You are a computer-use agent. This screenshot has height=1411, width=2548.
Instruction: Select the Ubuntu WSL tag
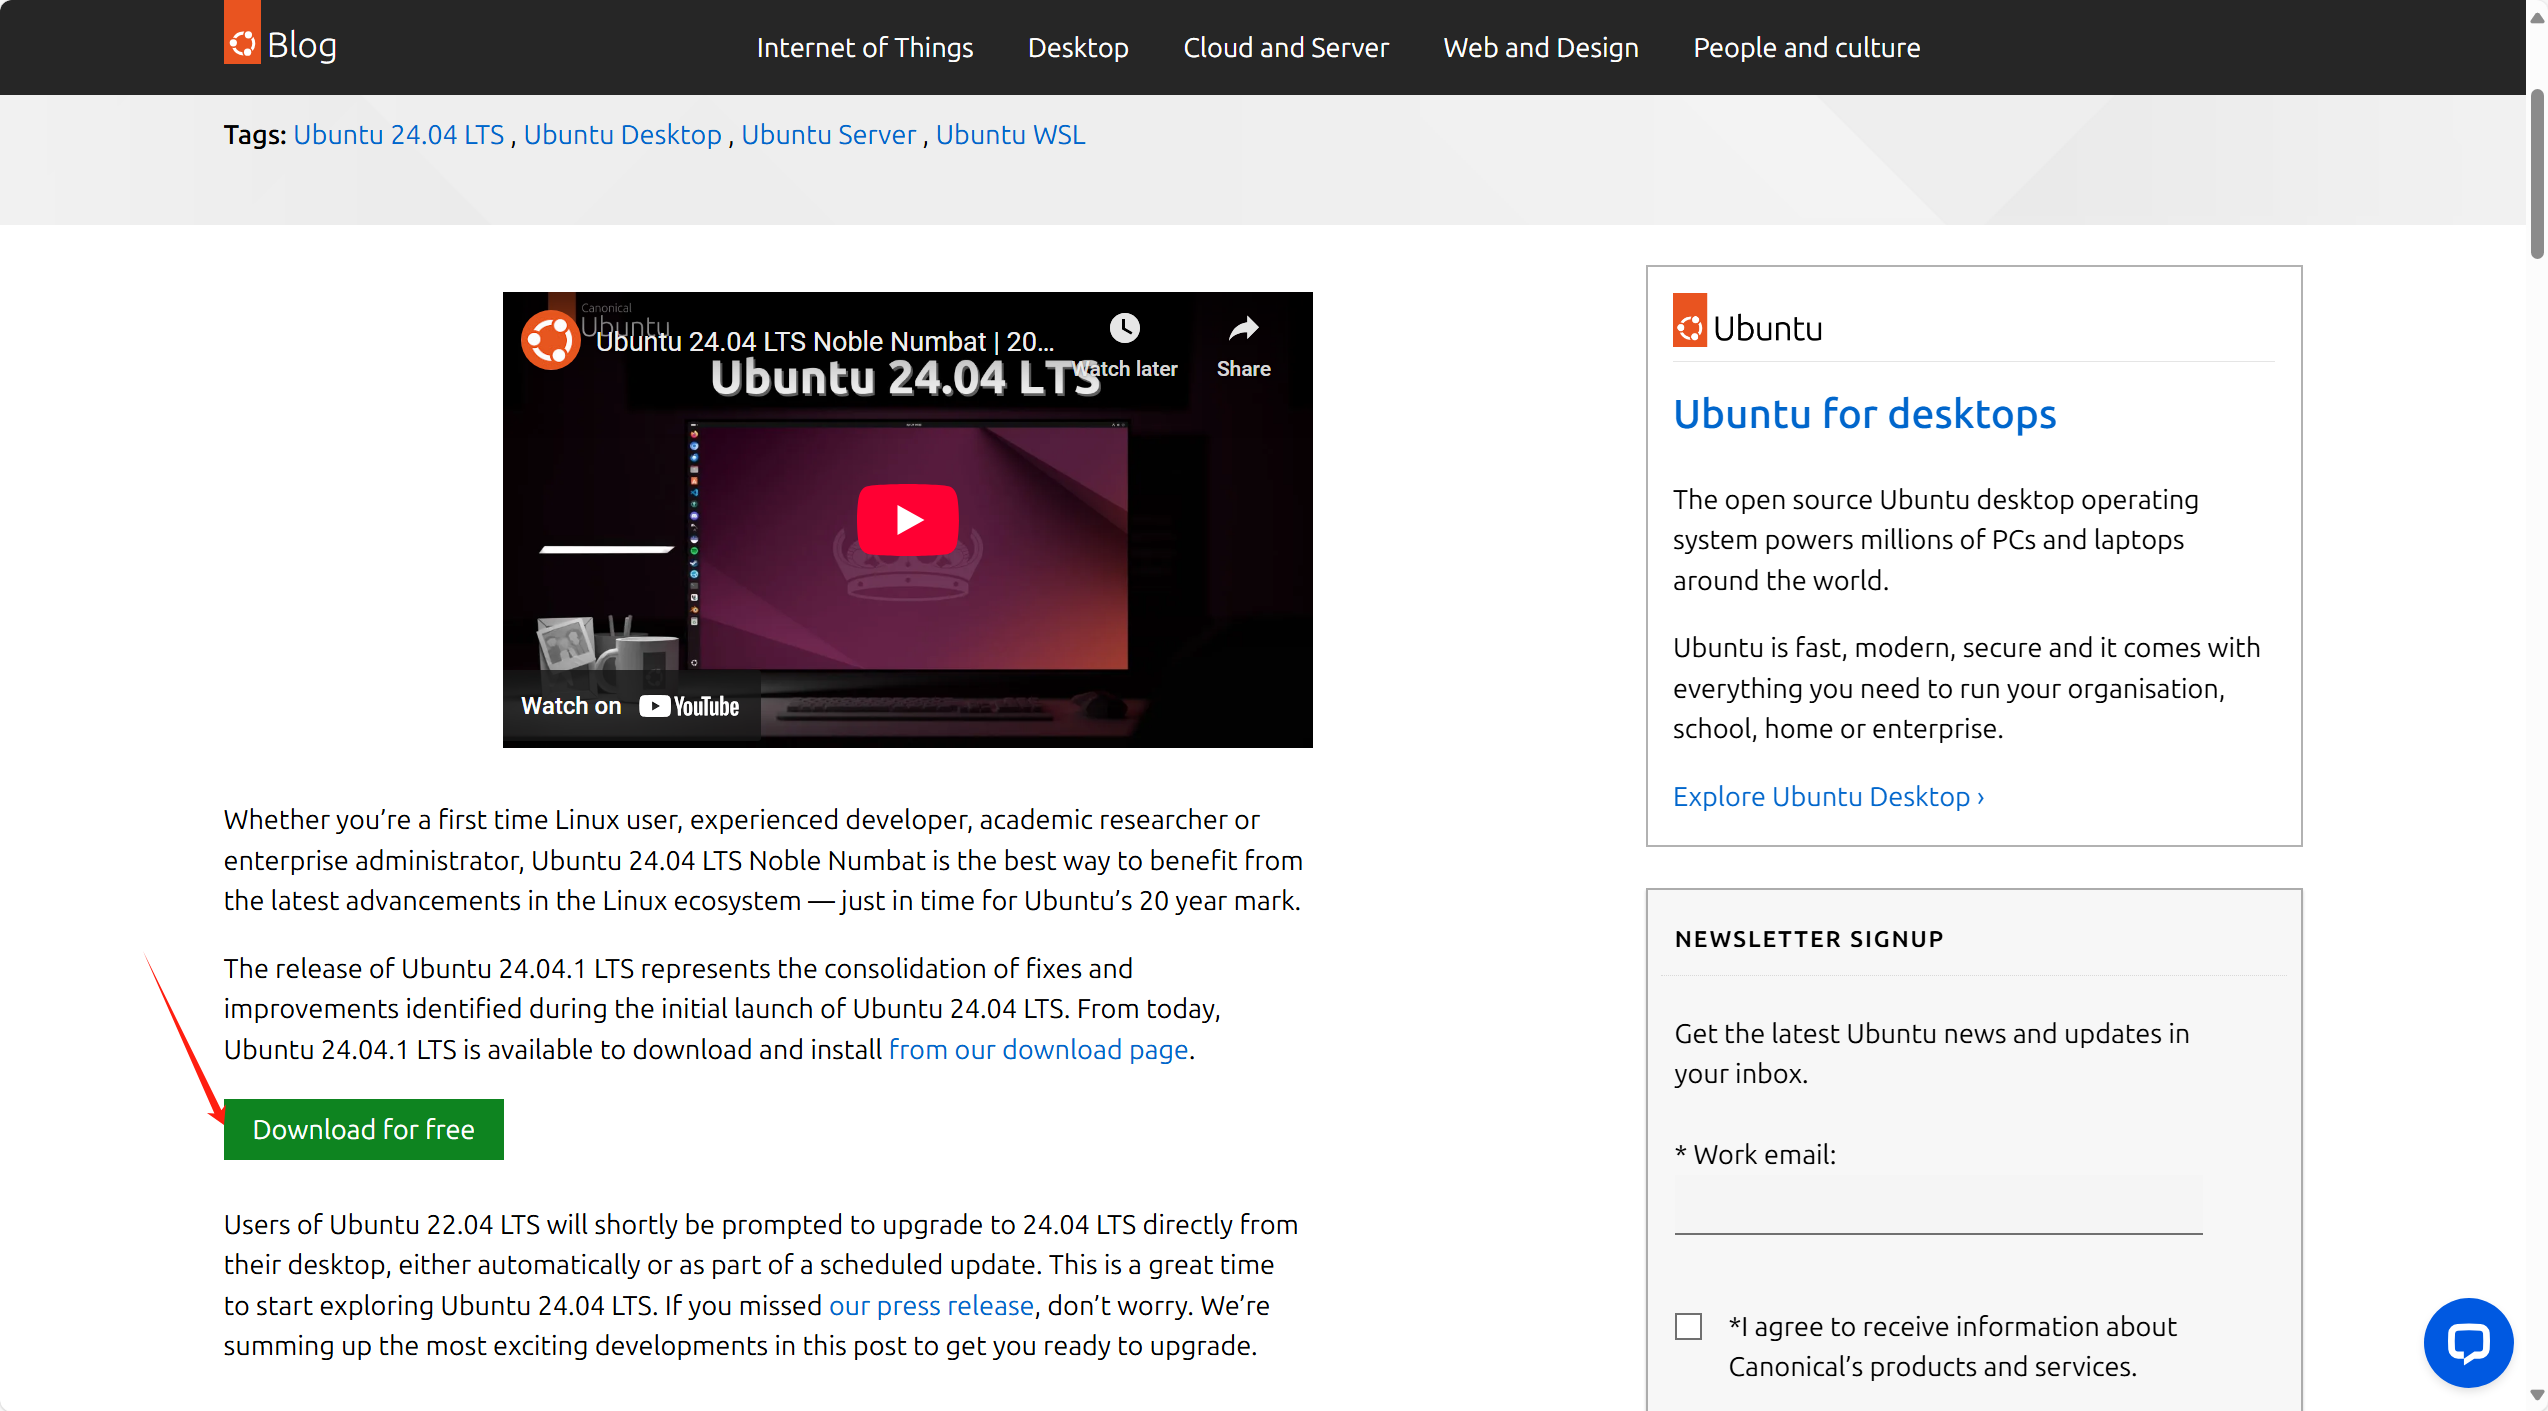tap(1010, 134)
